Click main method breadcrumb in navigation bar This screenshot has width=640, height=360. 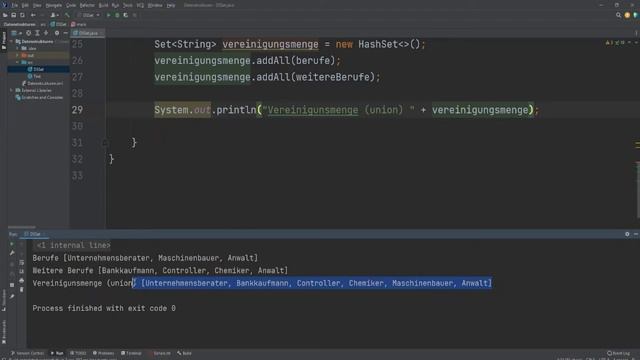tap(79, 24)
